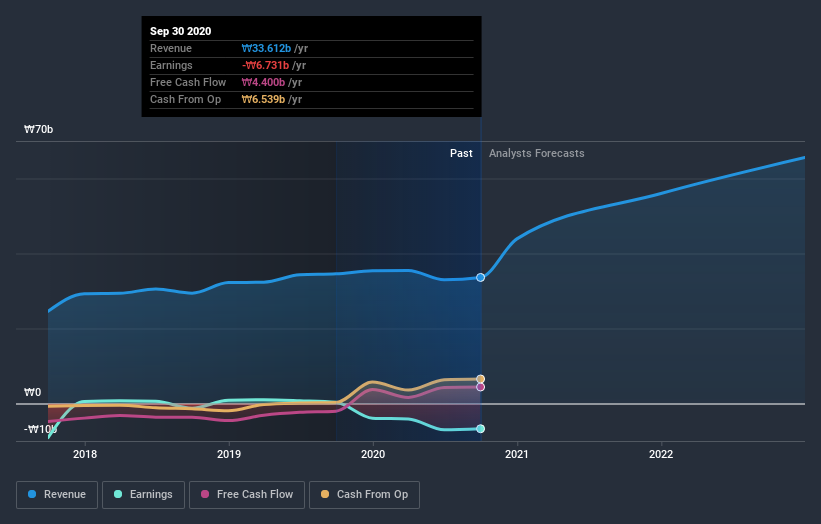Click the Sep 30 2020 tooltip date
Screen dimensions: 821x524
(x=181, y=31)
